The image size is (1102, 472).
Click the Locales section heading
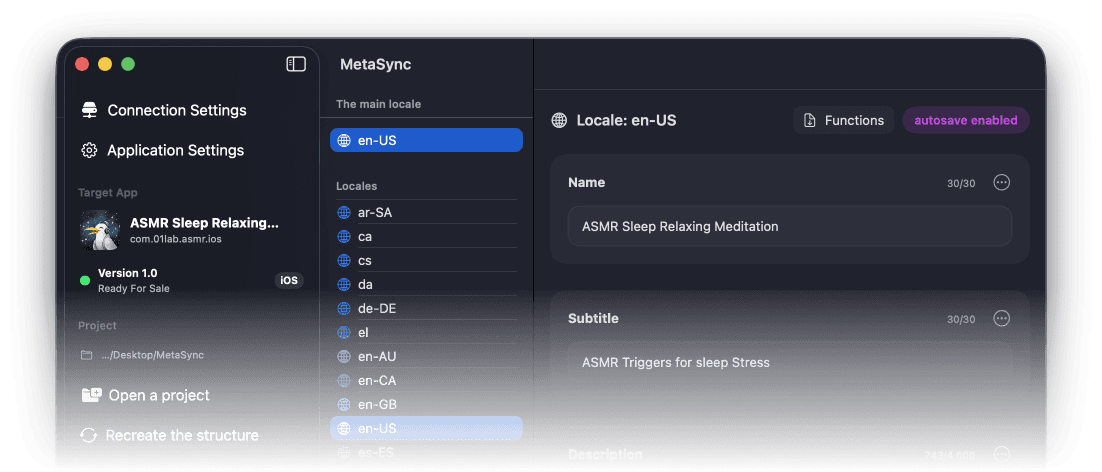pyautogui.click(x=356, y=186)
